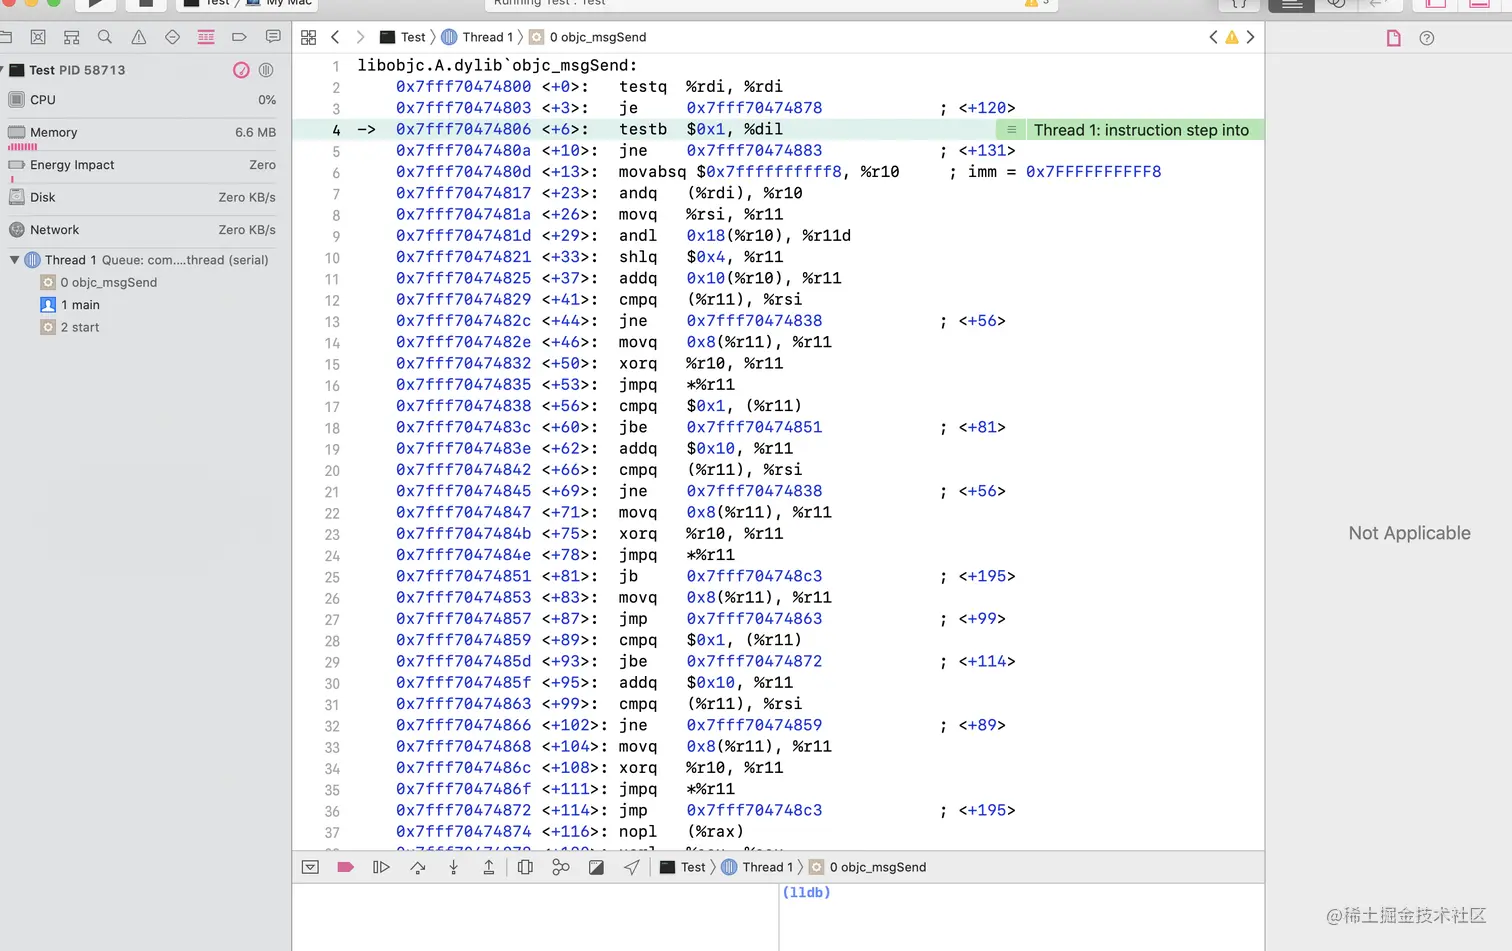The image size is (1512, 951).
Task: Click the gutter at line 4
Action: click(336, 130)
